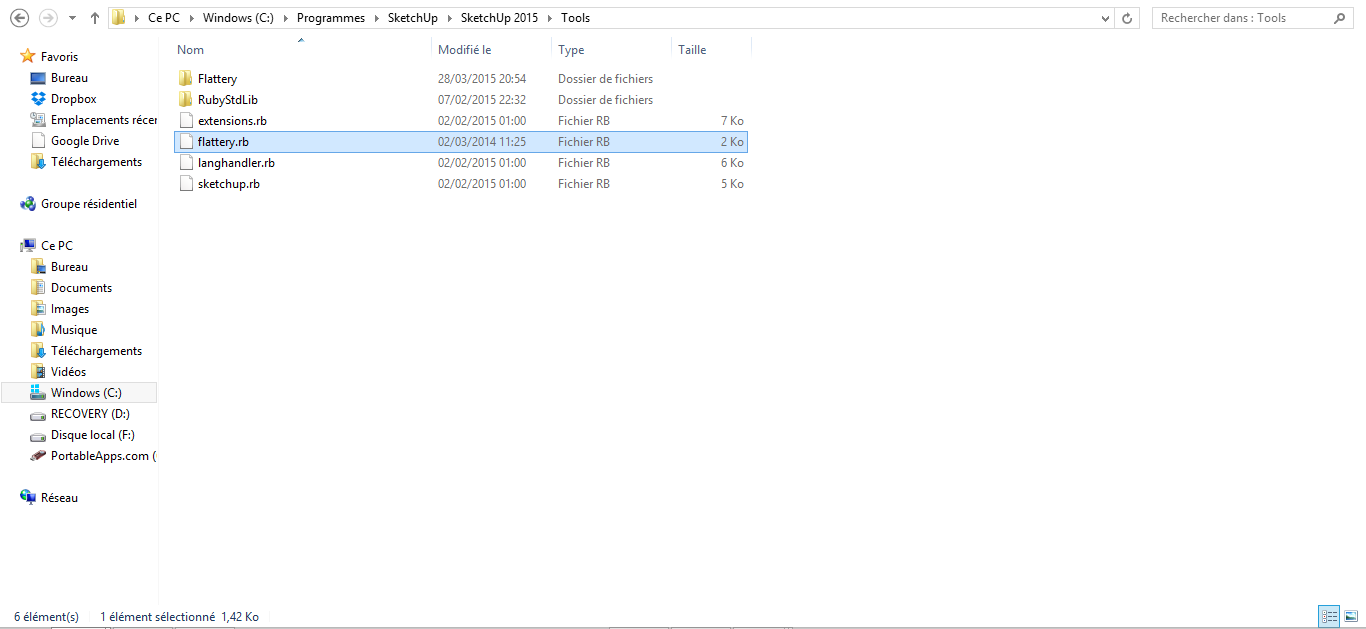Go up one folder level
Screen dimensions: 1366x629
(x=94, y=18)
